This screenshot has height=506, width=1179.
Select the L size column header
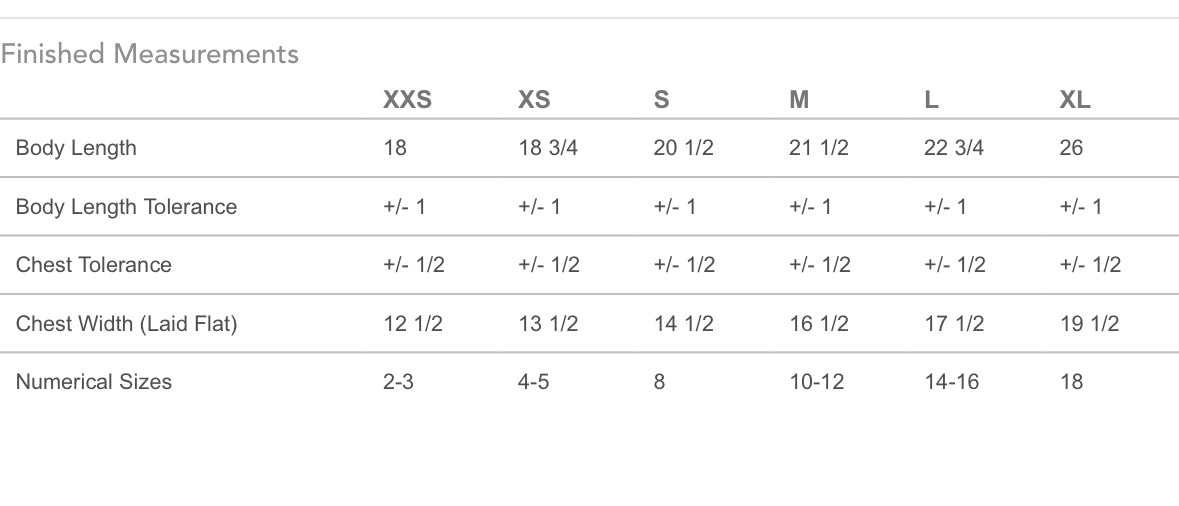931,100
